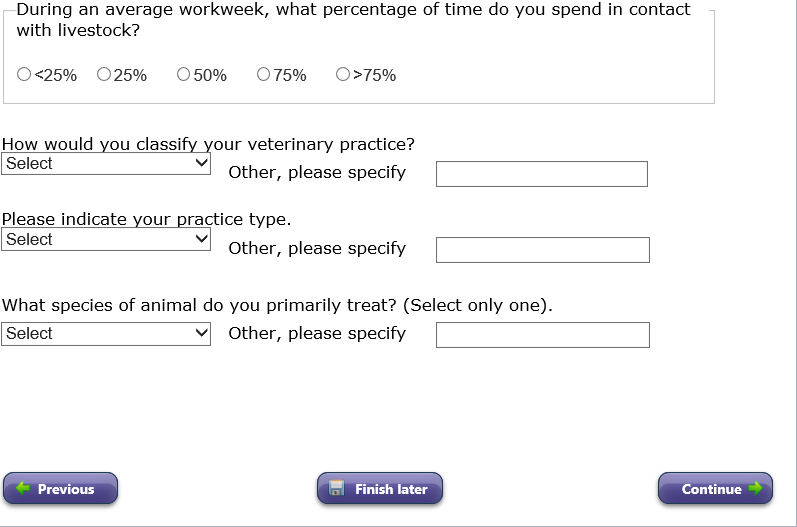
Task: Expand the practice type dropdown
Action: point(106,240)
